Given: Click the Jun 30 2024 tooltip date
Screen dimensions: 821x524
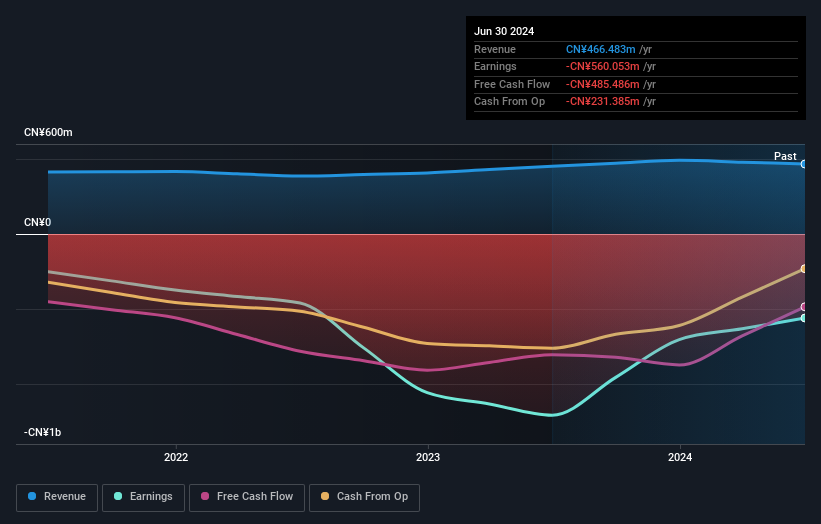Looking at the screenshot, I should [504, 31].
